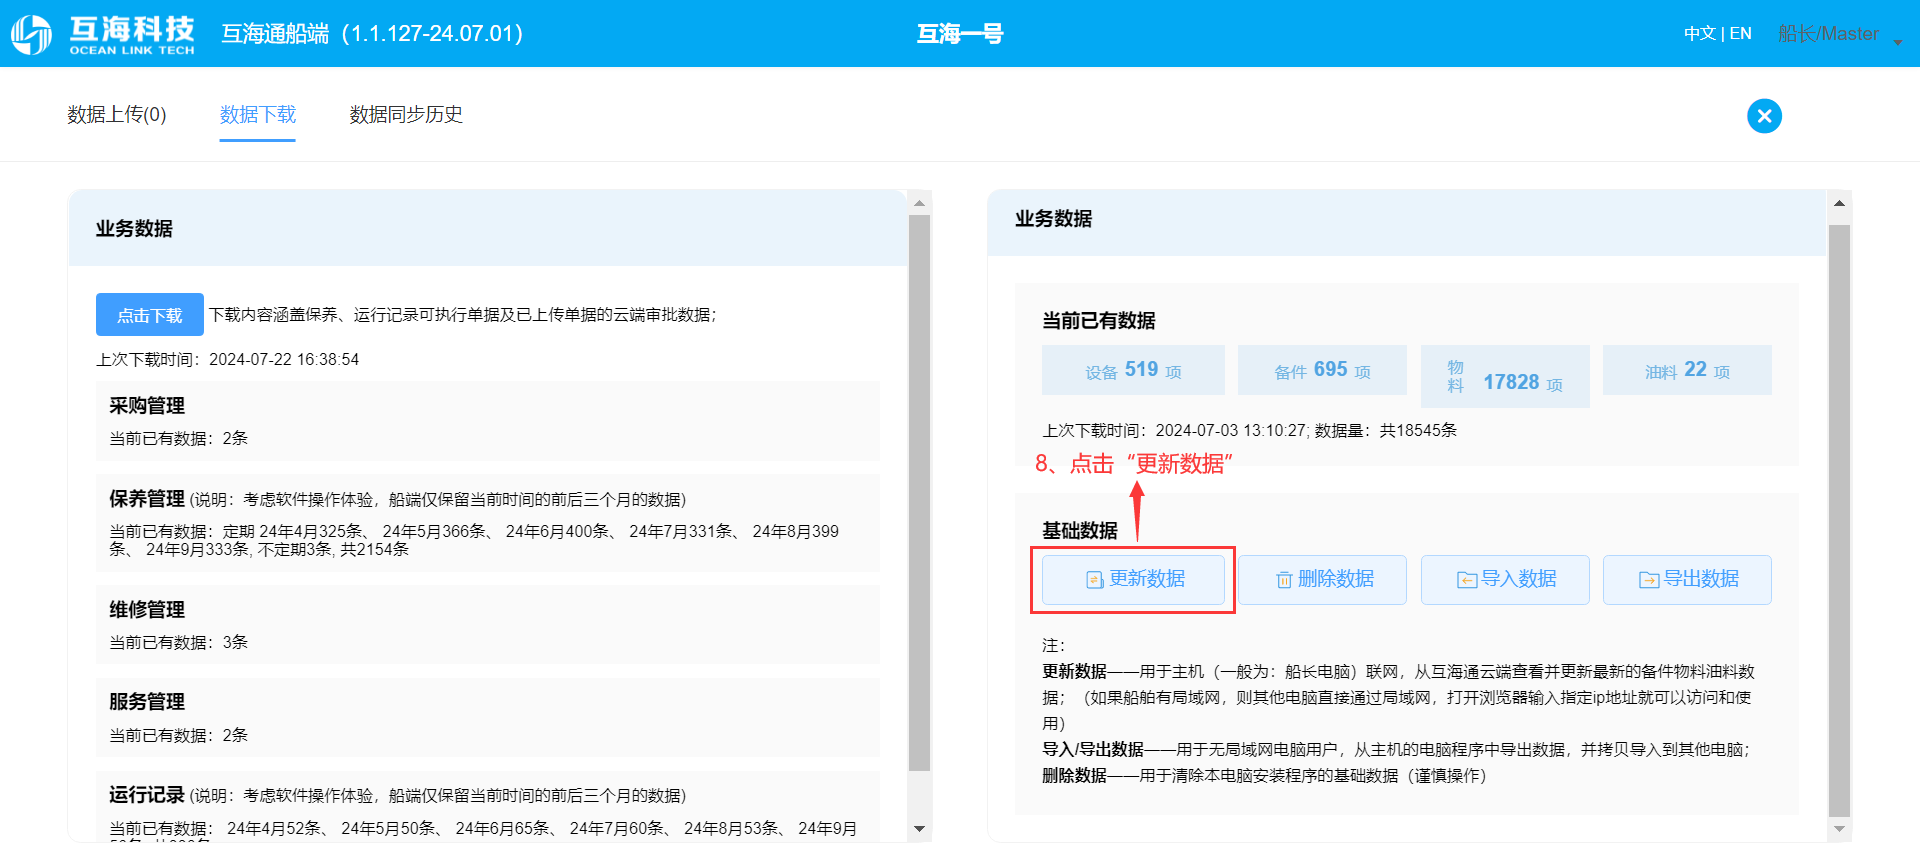
Task: Click the 互海通船端 version title
Action: point(372,34)
